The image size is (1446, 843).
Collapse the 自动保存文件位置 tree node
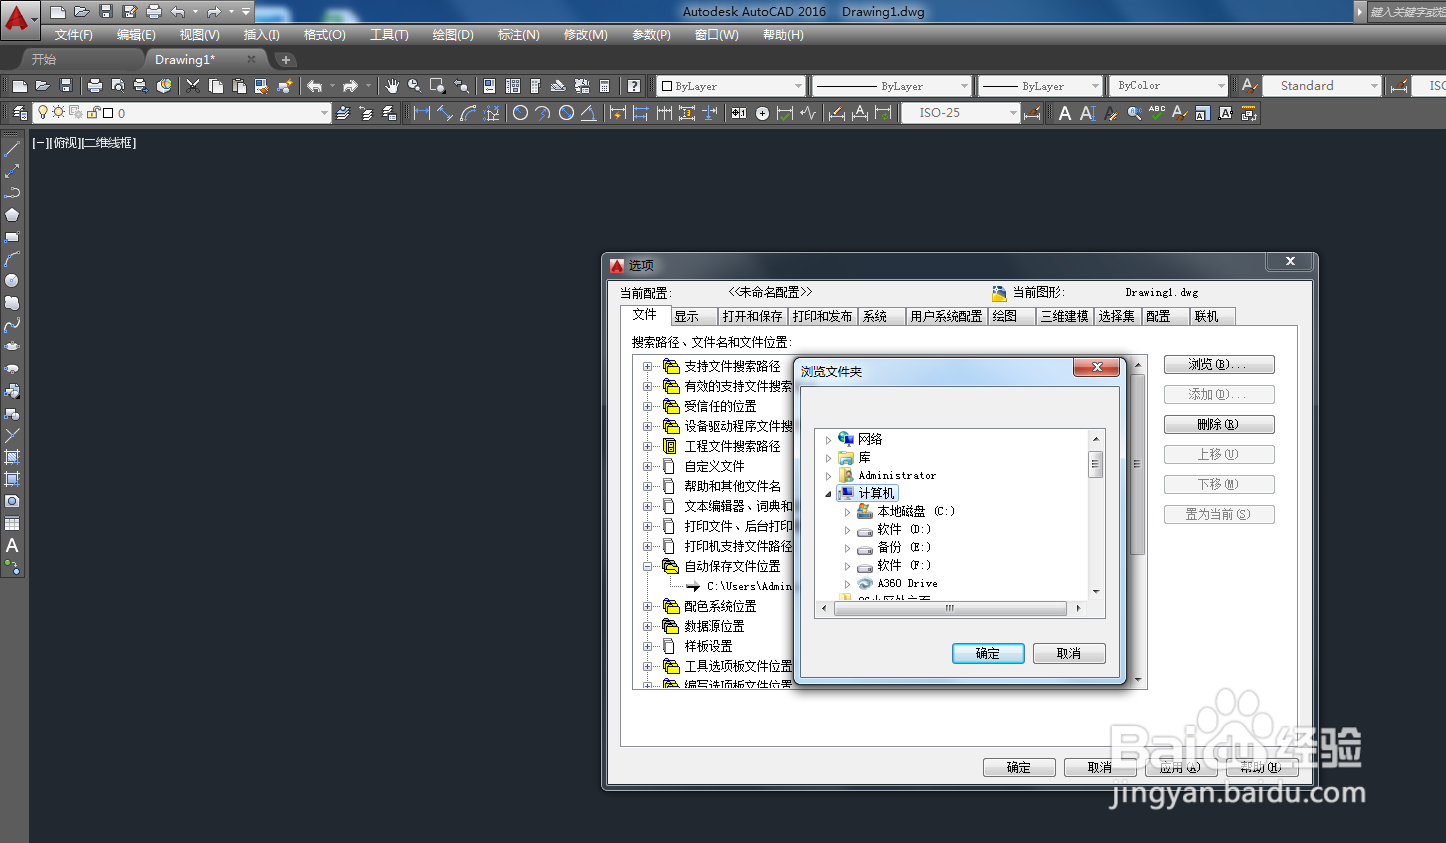pyautogui.click(x=648, y=566)
